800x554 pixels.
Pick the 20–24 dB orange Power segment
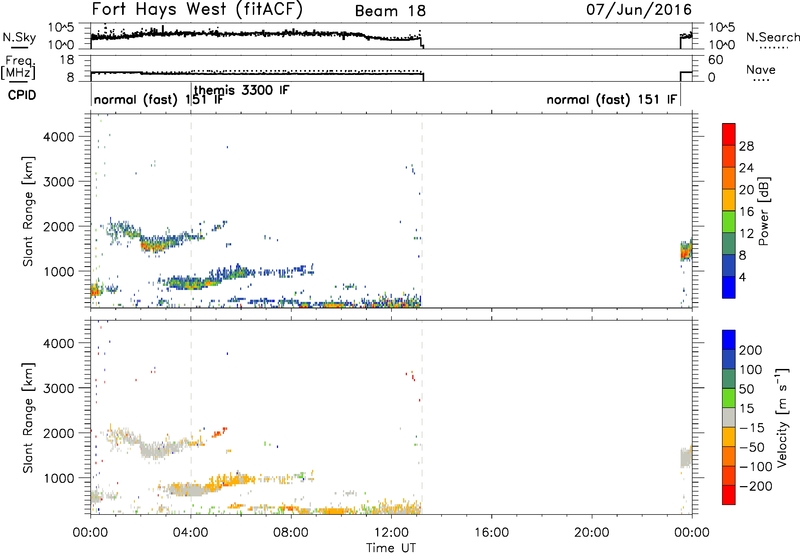pos(729,178)
